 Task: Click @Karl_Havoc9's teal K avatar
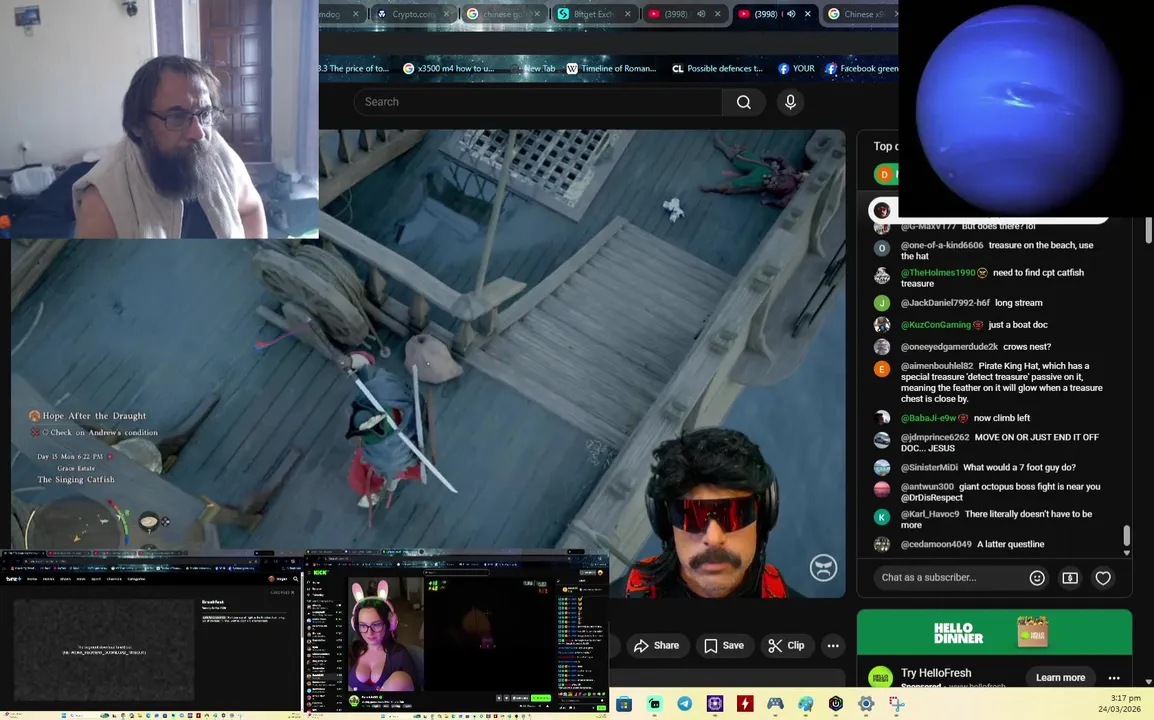point(882,518)
